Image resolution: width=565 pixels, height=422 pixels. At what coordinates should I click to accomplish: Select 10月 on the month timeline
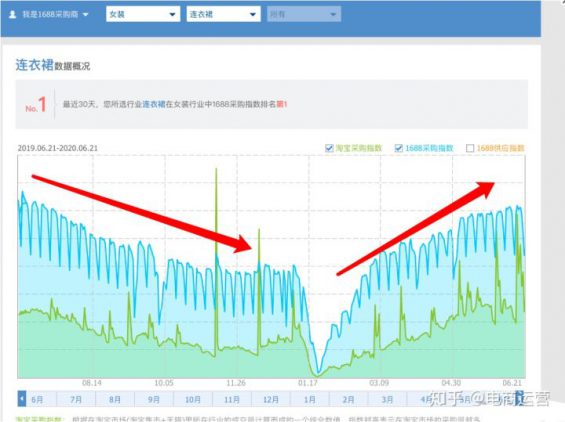[193, 400]
